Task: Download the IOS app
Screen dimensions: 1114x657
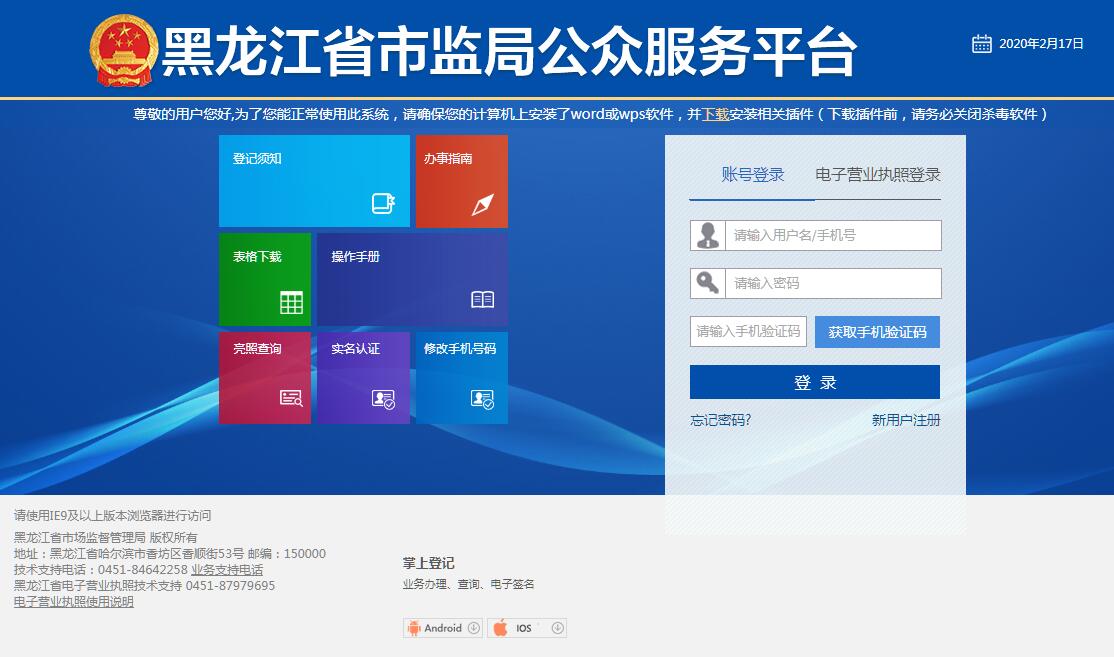Action: pyautogui.click(x=527, y=628)
